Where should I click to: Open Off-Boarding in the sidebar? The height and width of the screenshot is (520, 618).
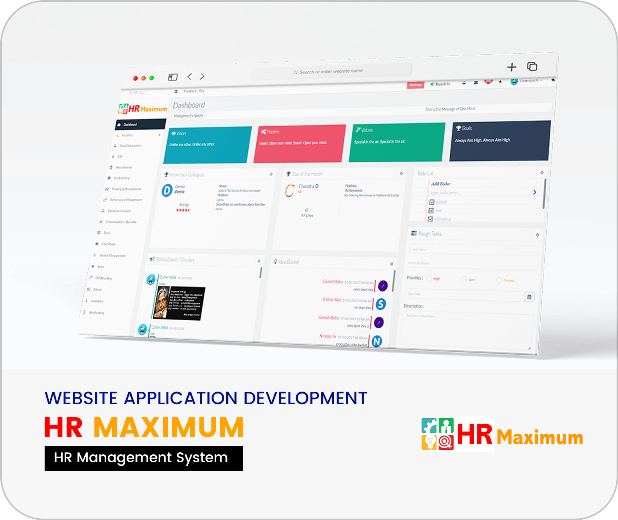(100, 278)
